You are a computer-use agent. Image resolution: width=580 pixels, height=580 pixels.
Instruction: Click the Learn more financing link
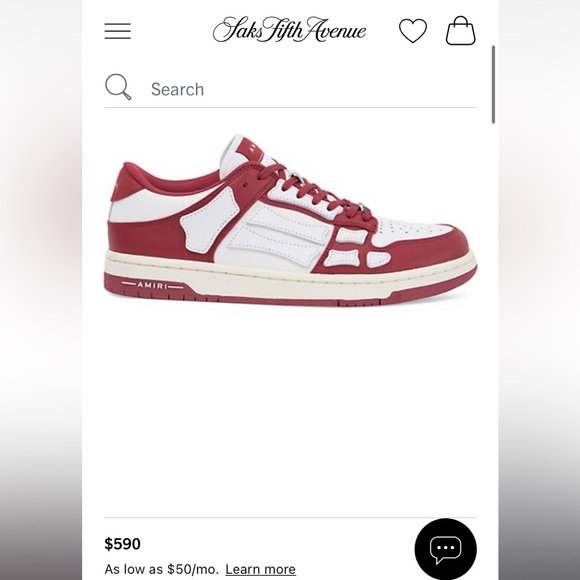[x=260, y=569]
